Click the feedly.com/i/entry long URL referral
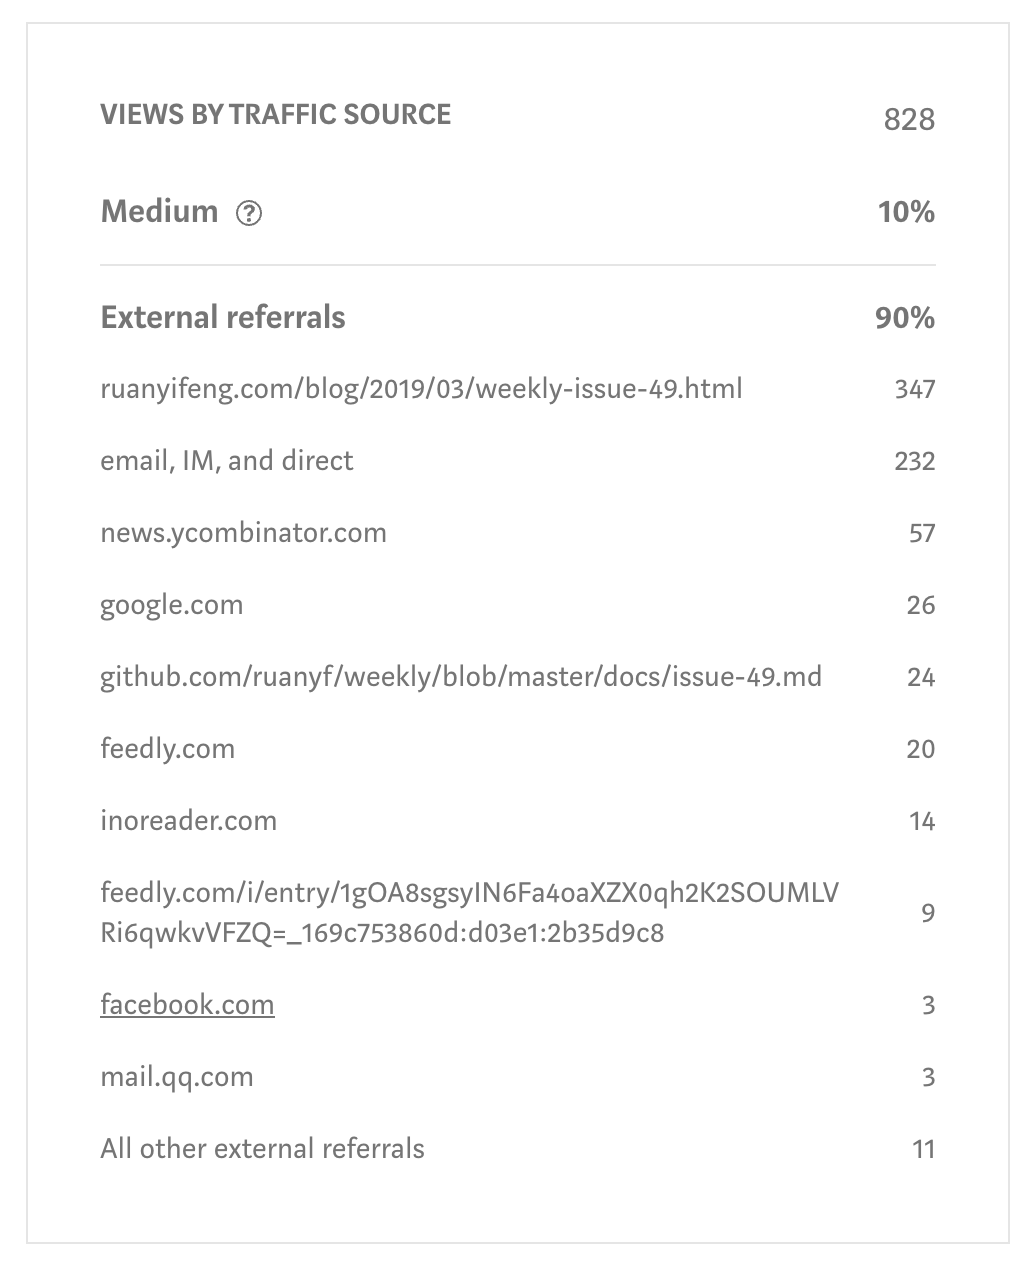 (469, 913)
